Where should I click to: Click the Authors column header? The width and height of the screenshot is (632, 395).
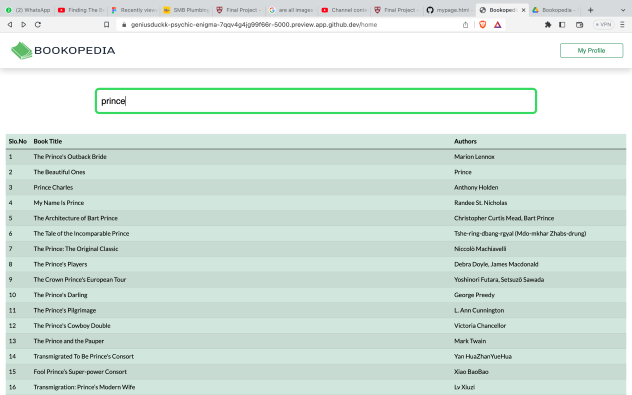tap(465, 141)
